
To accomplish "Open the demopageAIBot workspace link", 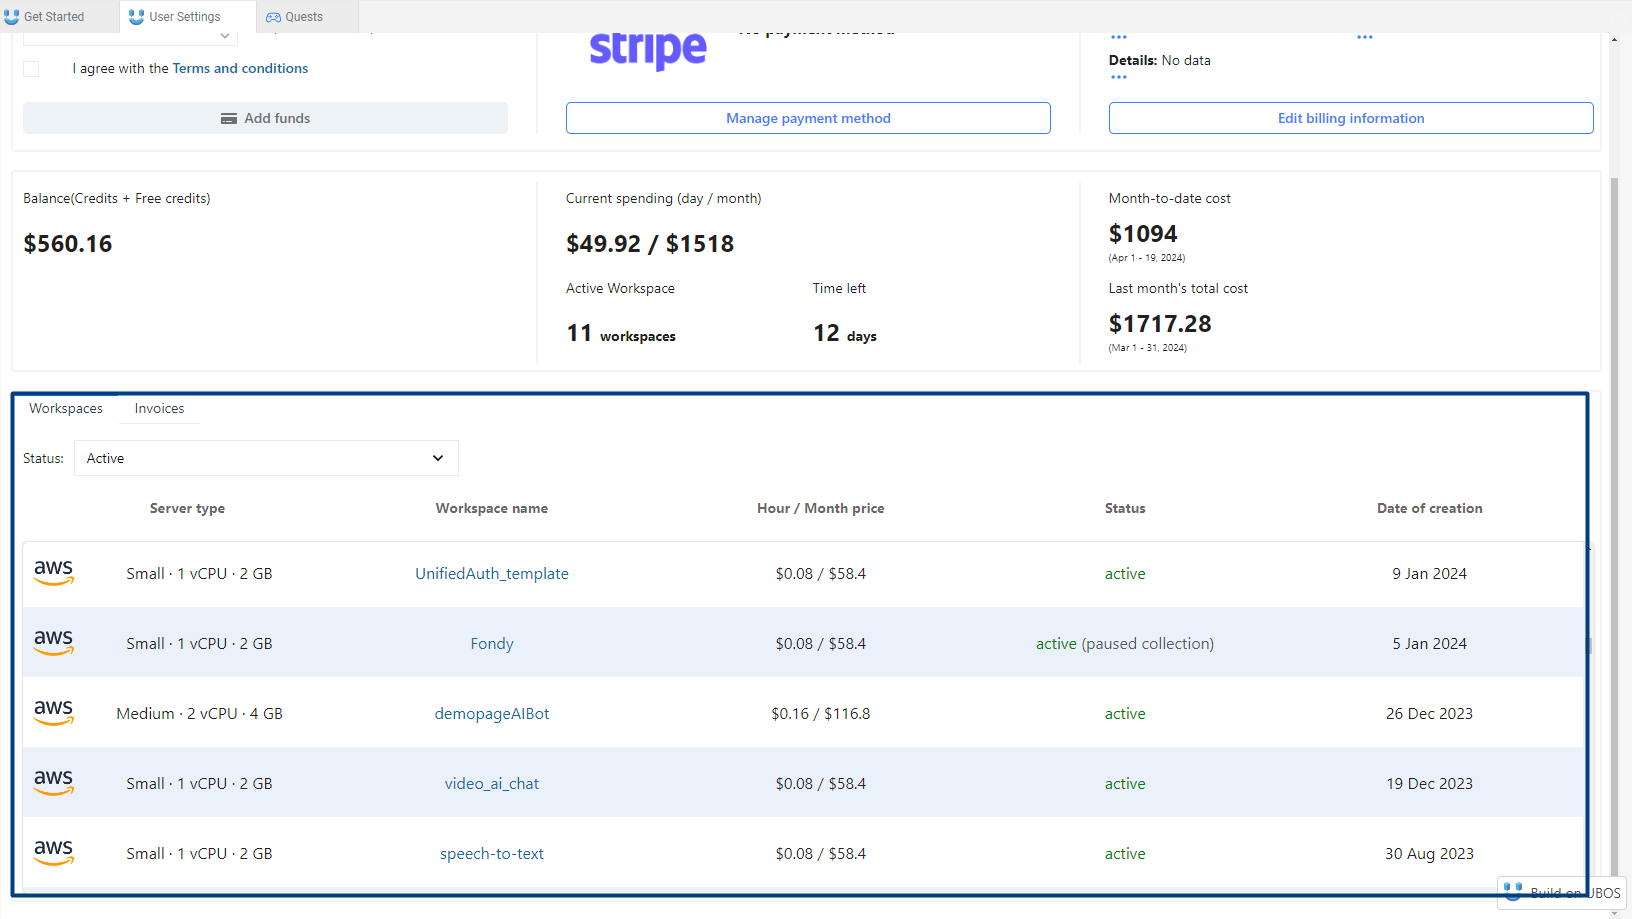I will 492,713.
